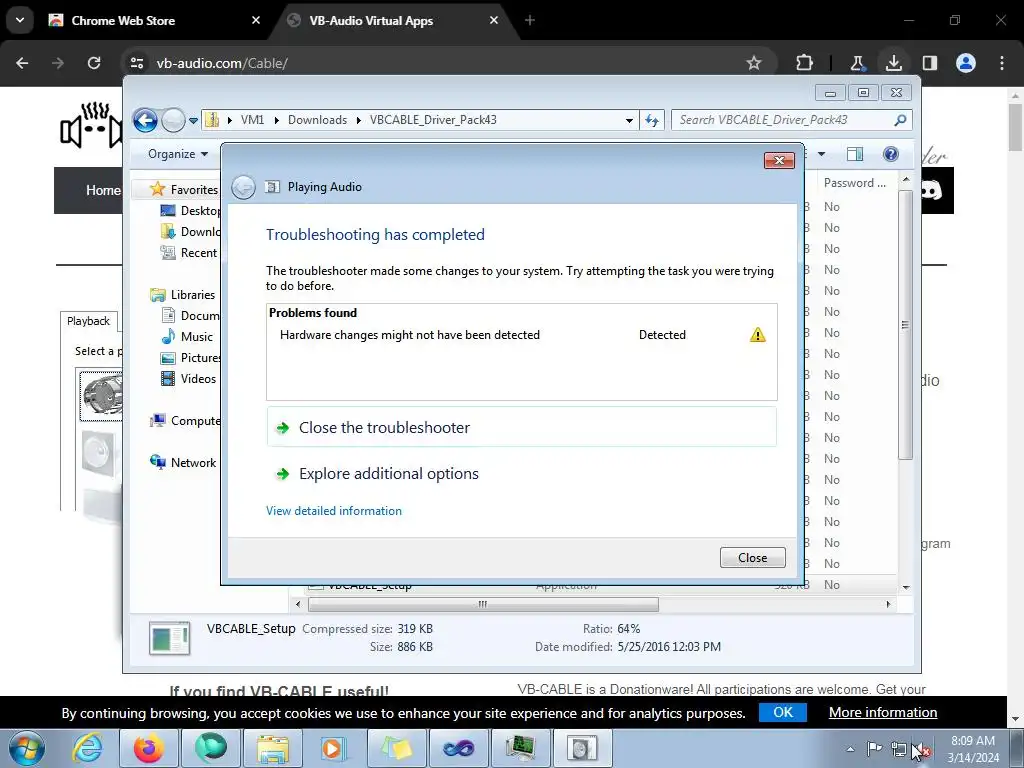Toggle Chrome side panel icon
The image size is (1024, 768).
point(929,63)
